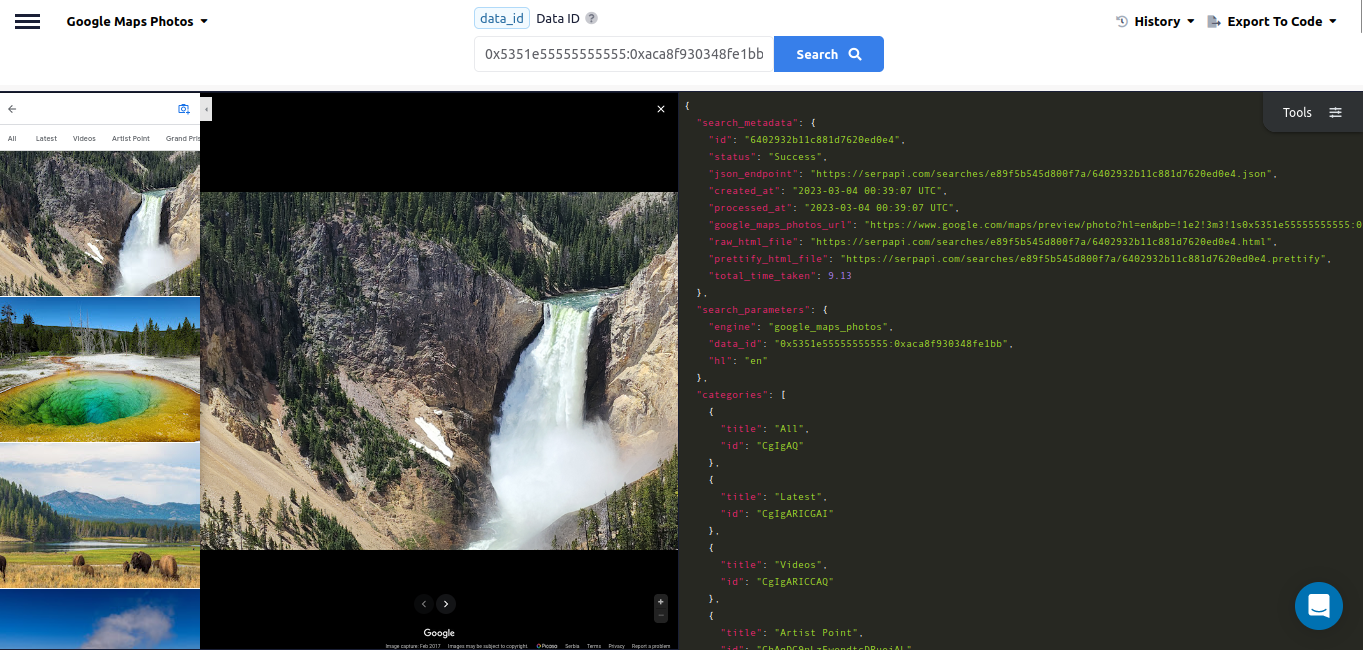This screenshot has width=1363, height=650.
Task: Click the hl value "en"
Action: click(755, 361)
